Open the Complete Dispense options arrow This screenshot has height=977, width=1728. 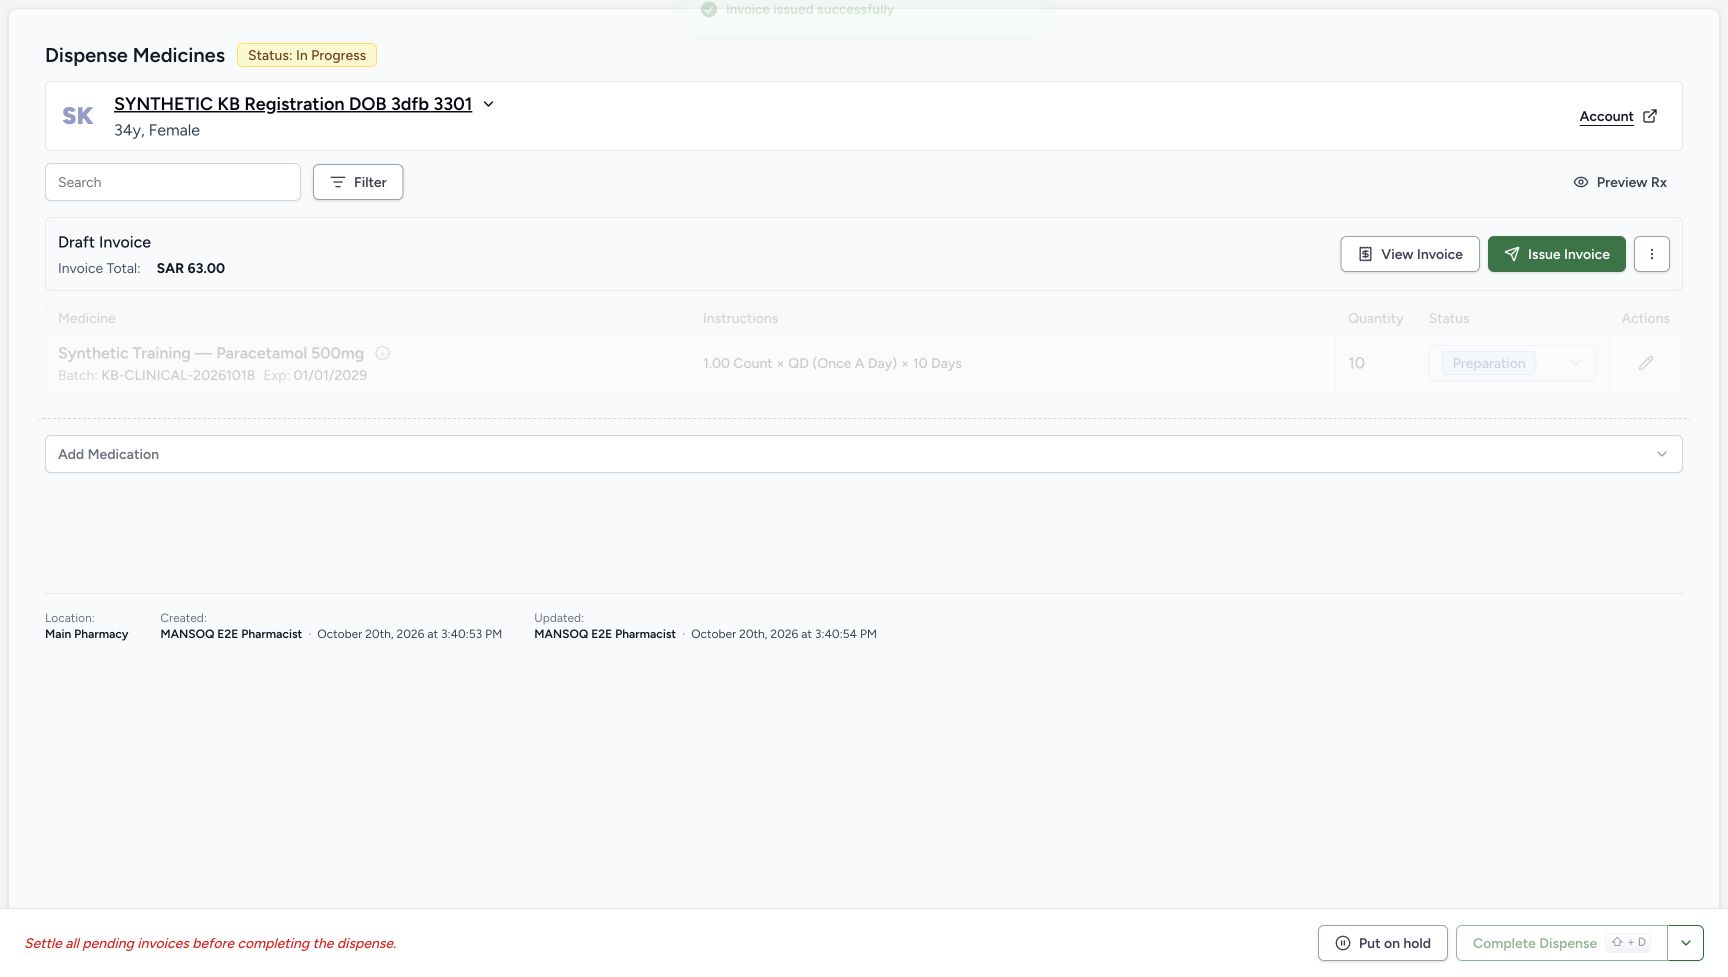click(1685, 943)
